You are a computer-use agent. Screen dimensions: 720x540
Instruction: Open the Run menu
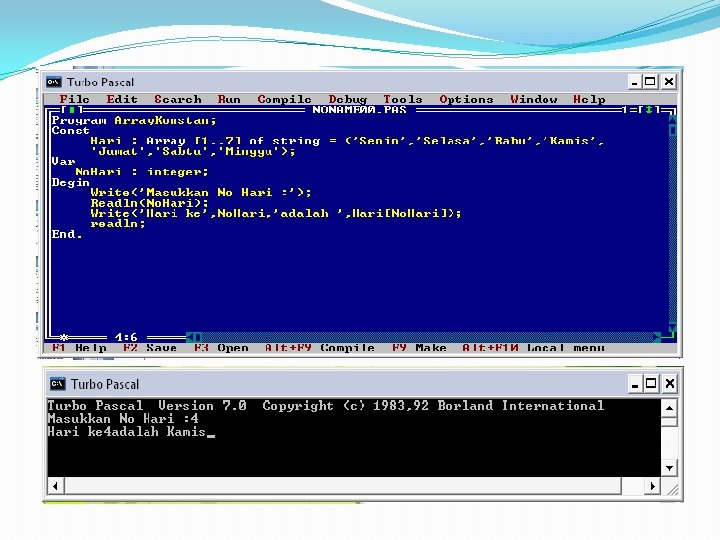[x=229, y=99]
